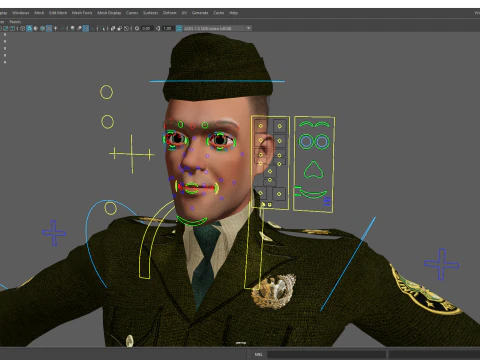Toggle Textured display icon
Screen dimensions: 480x360
click(x=49, y=28)
